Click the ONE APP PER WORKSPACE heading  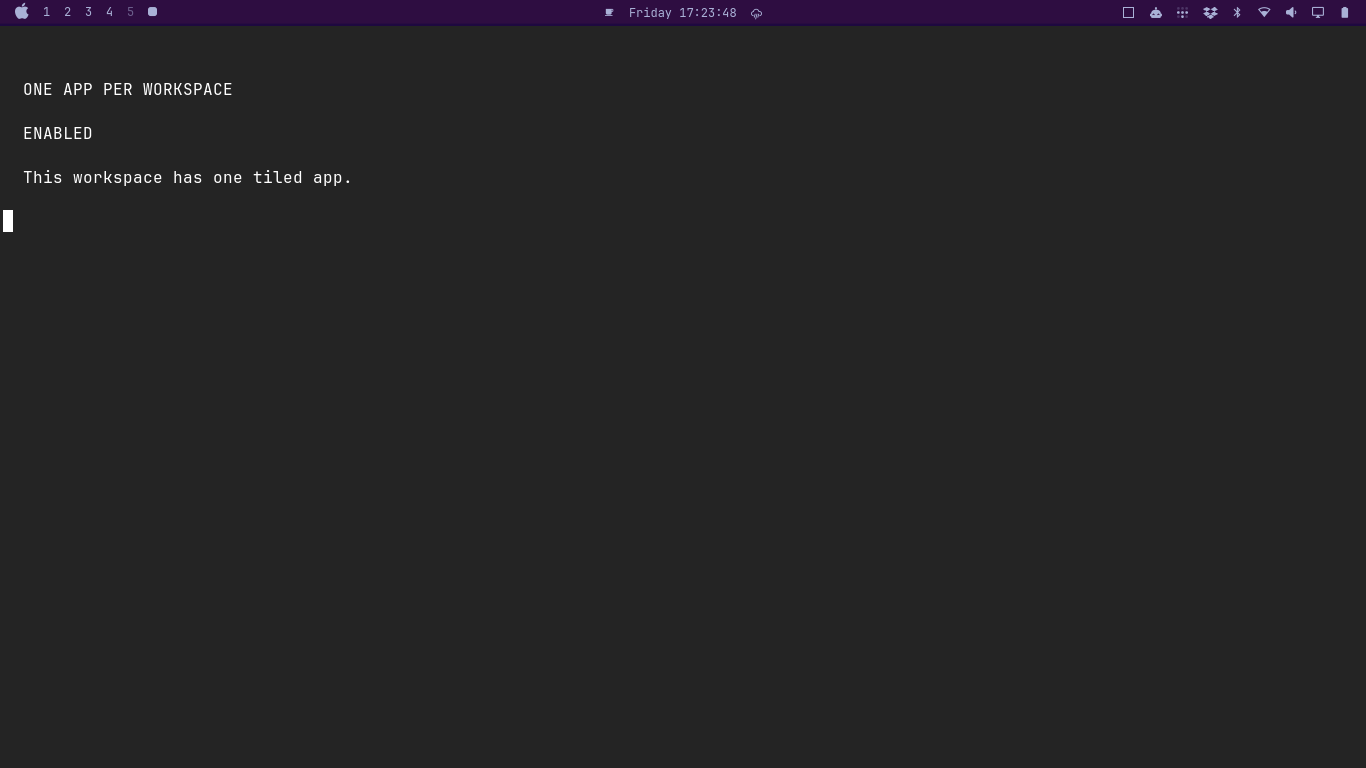(x=128, y=90)
